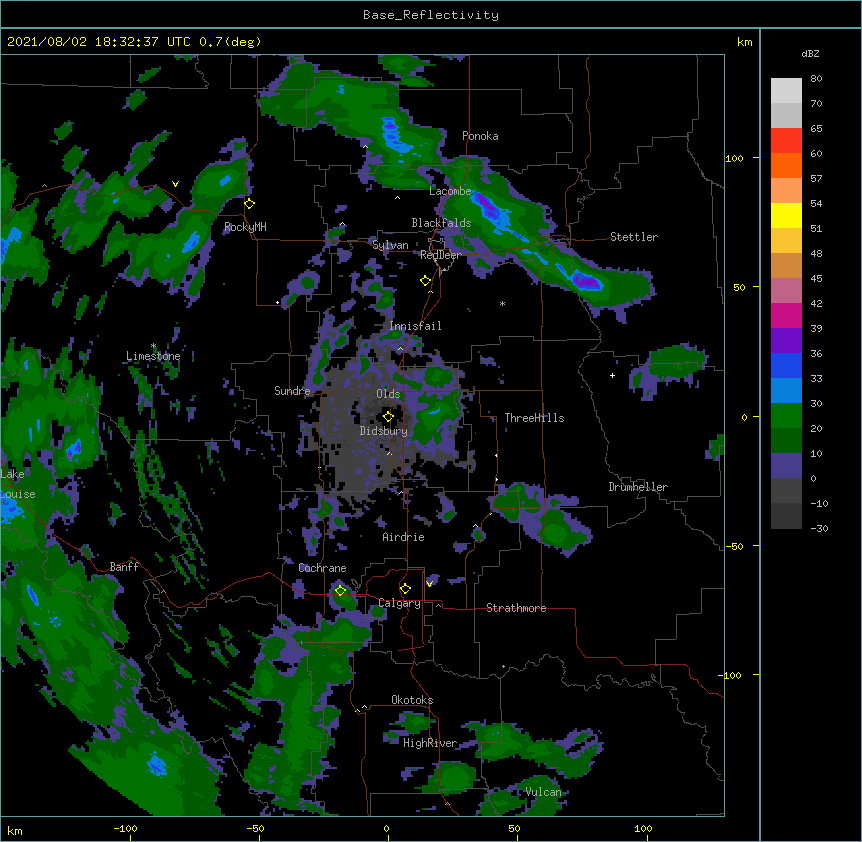Click the asterisk marker between RedDeer and Stettler
Viewport: 862px width, 842px height.
(x=502, y=304)
